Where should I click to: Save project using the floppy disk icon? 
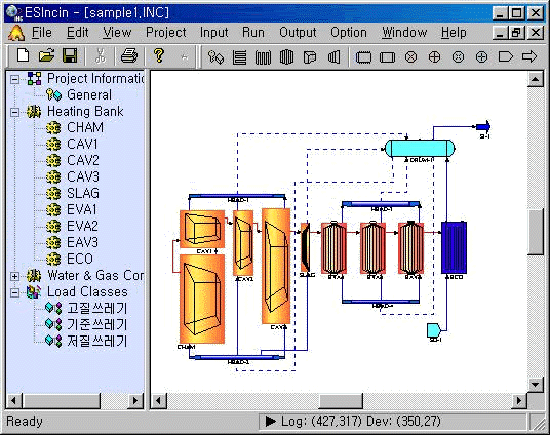pyautogui.click(x=70, y=56)
